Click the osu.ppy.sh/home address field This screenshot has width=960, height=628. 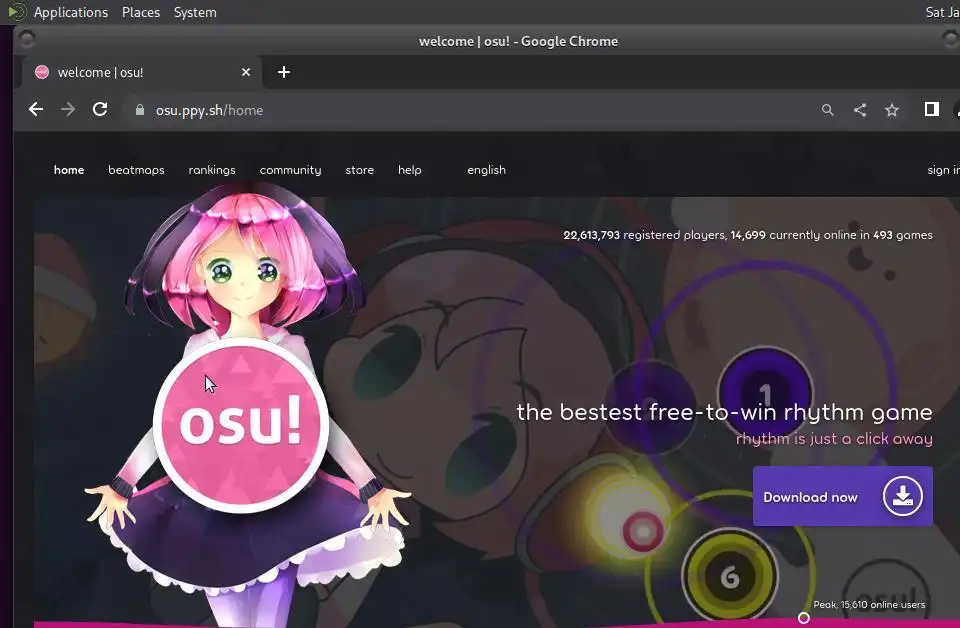[x=209, y=110]
